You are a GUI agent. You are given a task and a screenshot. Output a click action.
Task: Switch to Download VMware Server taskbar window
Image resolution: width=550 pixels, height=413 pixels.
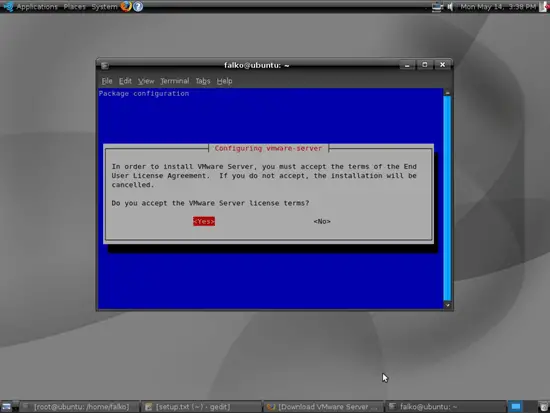(x=323, y=407)
